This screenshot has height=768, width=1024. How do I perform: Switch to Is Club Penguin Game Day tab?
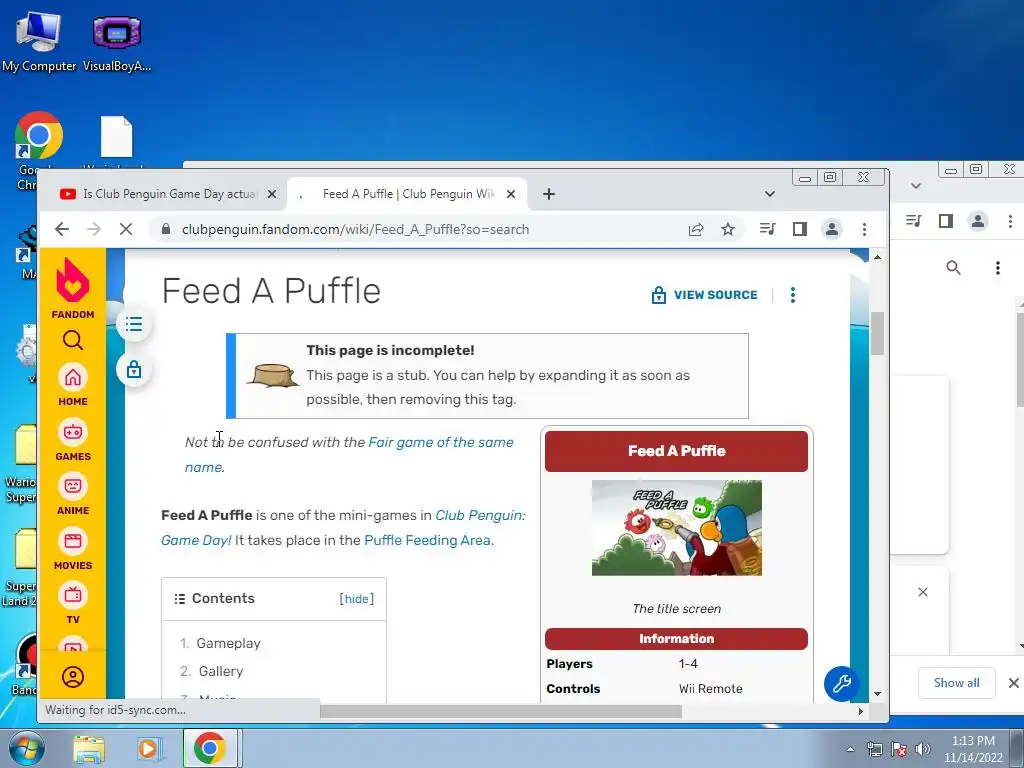coord(168,194)
